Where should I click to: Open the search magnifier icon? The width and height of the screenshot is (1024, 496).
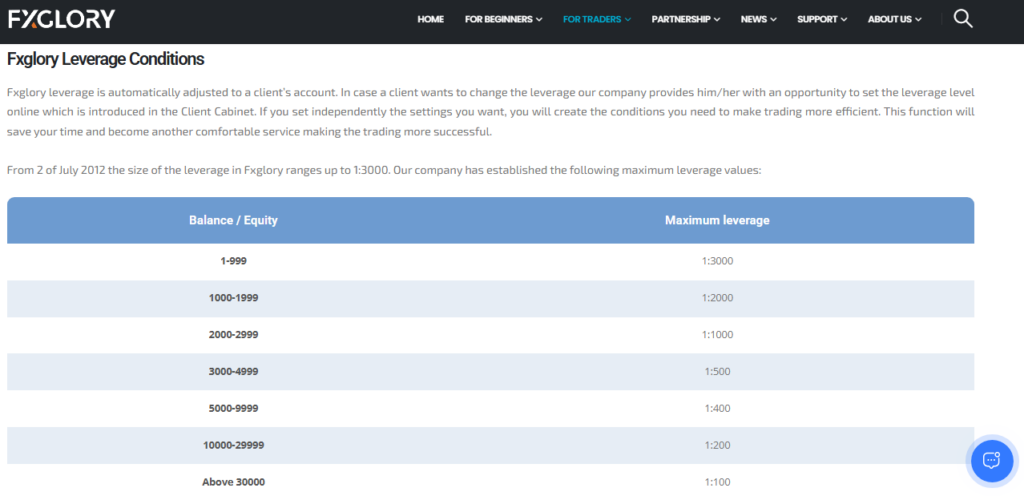962,19
